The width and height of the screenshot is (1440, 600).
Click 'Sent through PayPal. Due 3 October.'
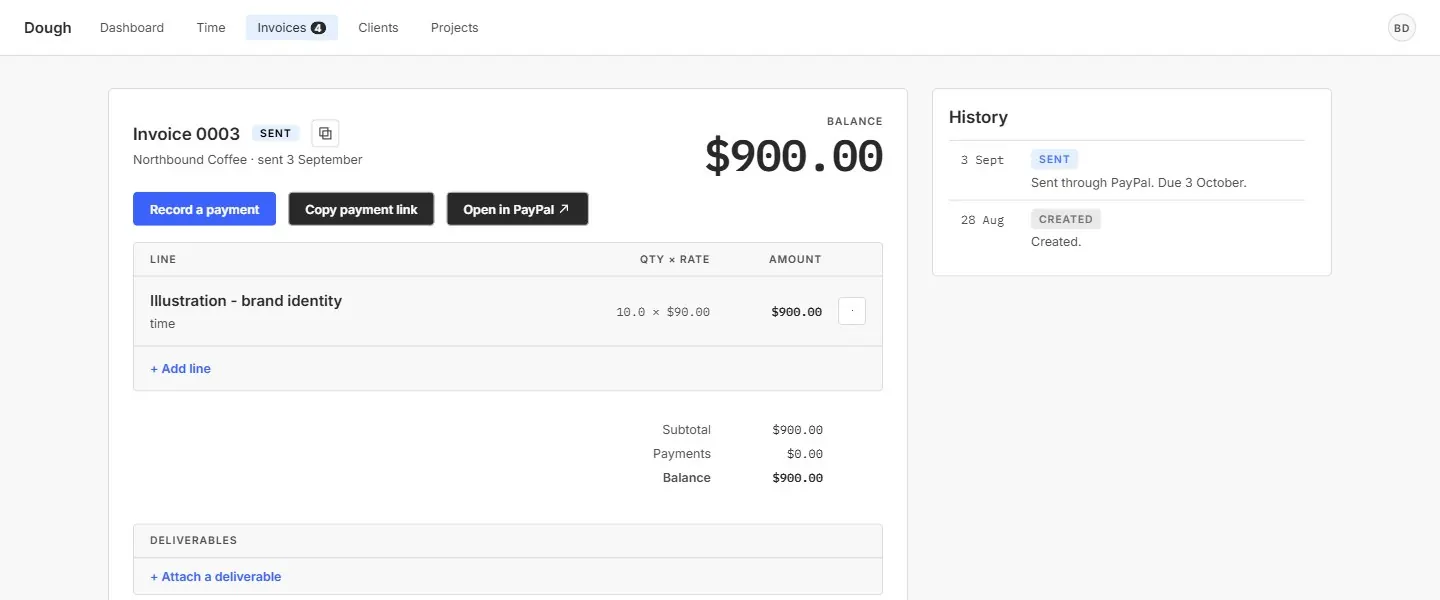point(1138,183)
